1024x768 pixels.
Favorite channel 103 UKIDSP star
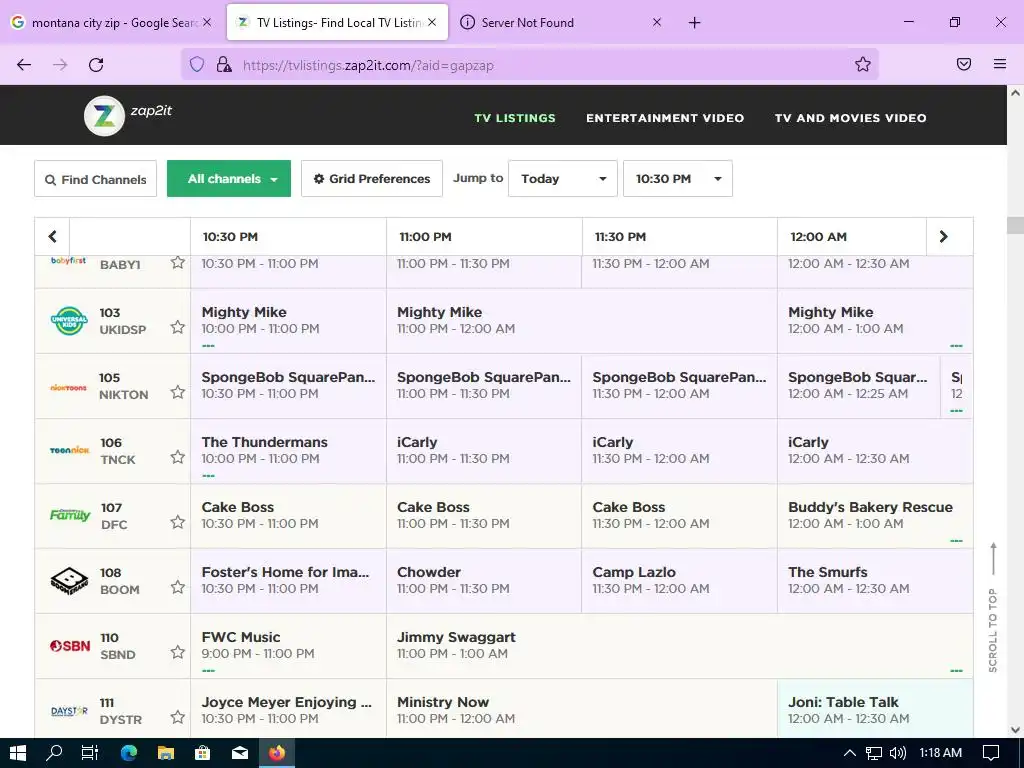coord(178,327)
